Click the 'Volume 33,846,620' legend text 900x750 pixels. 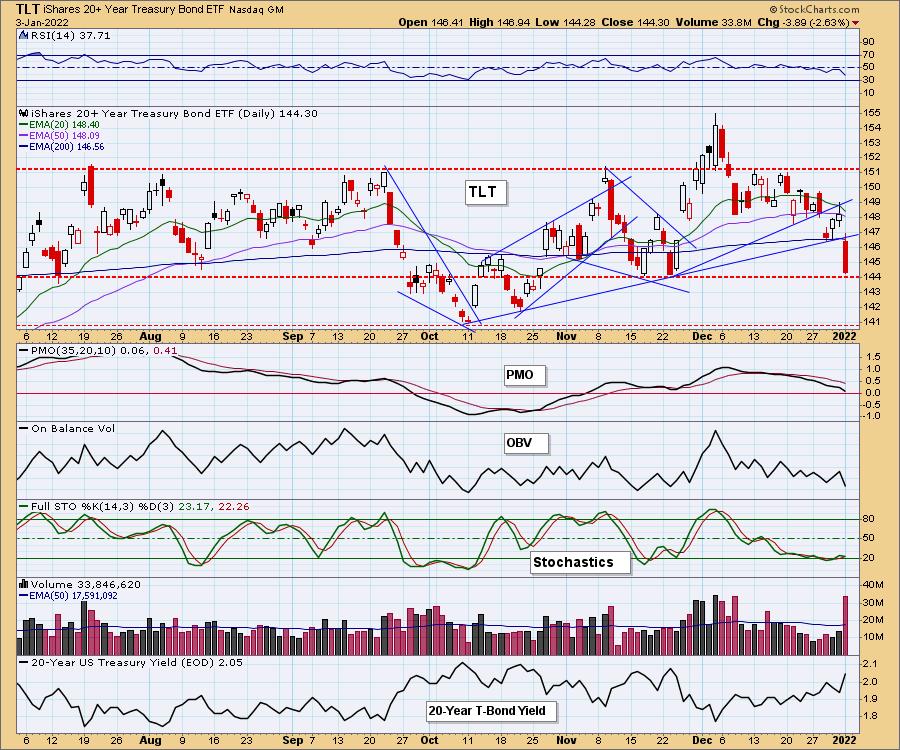click(x=86, y=584)
